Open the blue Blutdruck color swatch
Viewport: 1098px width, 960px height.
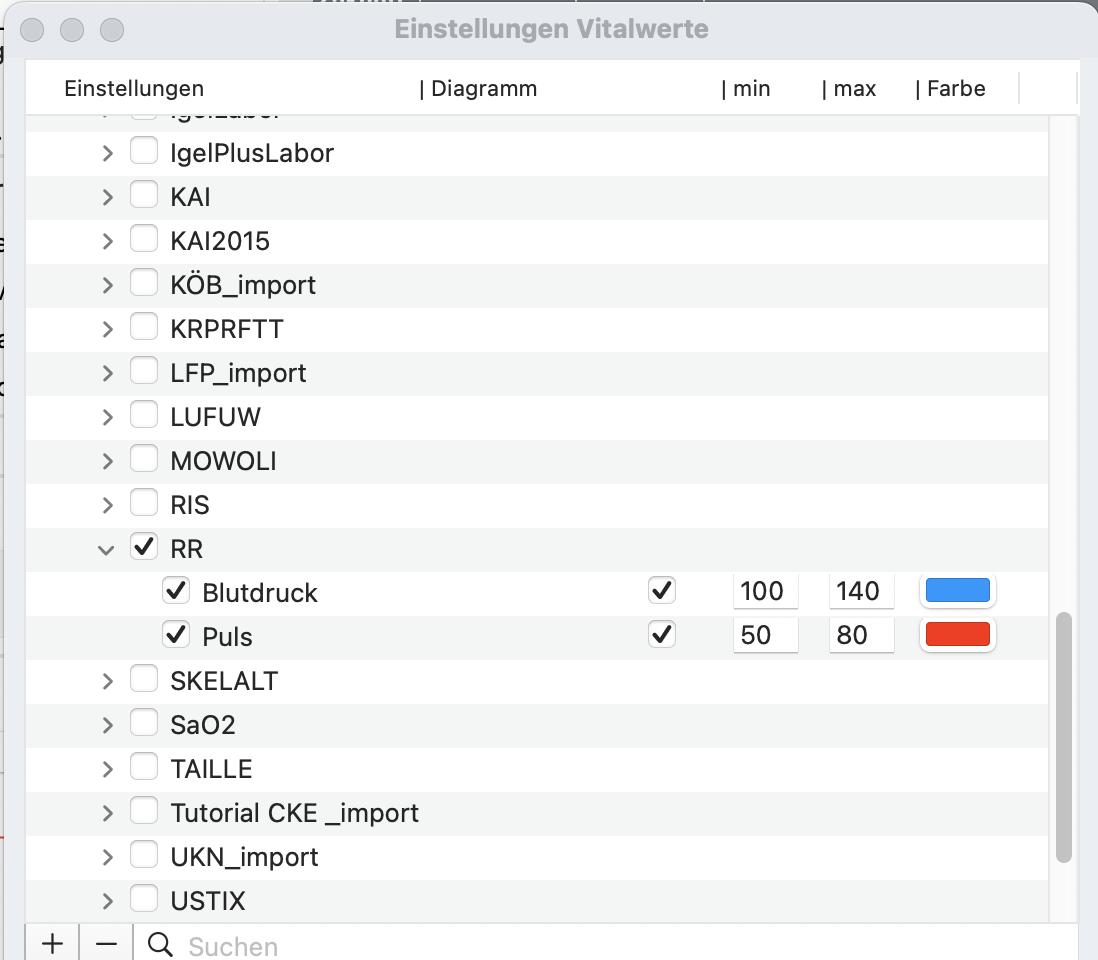click(x=957, y=590)
